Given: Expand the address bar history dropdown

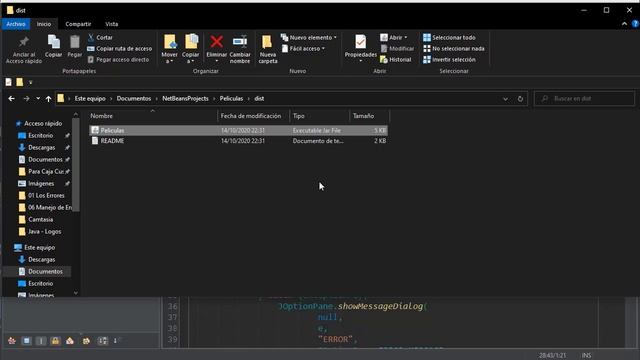Looking at the screenshot, I should pos(505,99).
